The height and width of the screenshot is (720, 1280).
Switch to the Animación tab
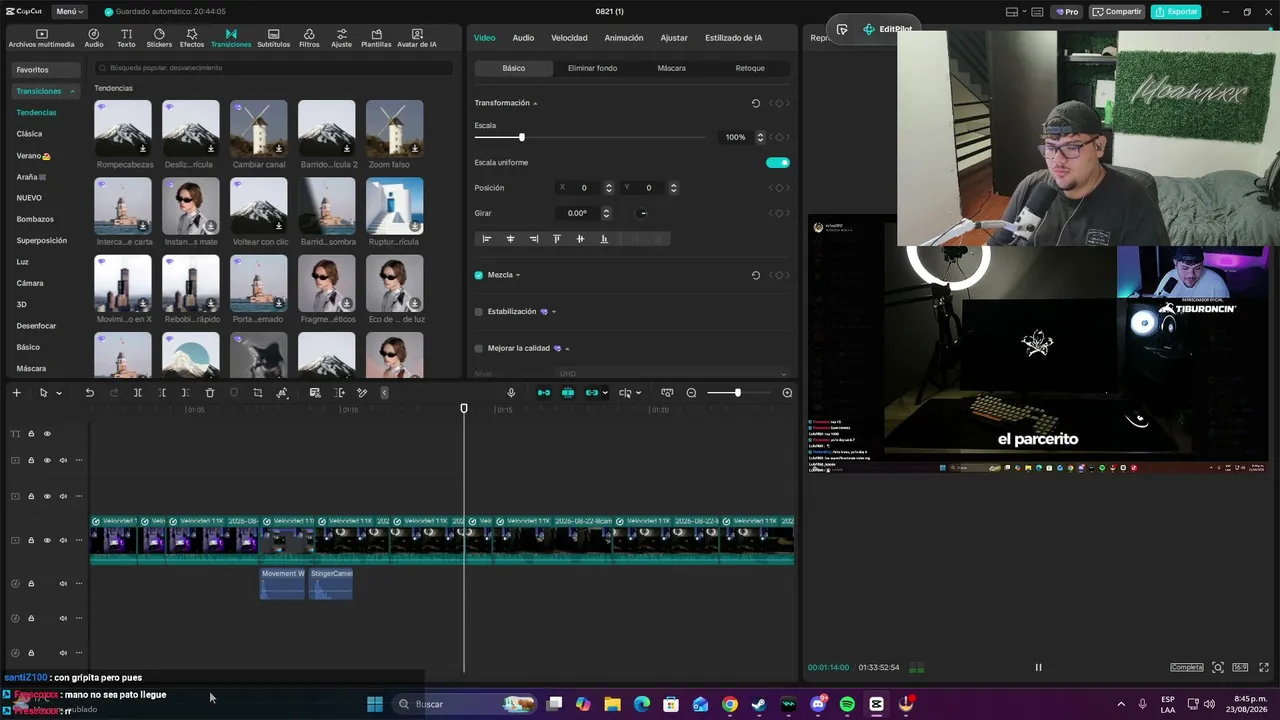[x=624, y=38]
